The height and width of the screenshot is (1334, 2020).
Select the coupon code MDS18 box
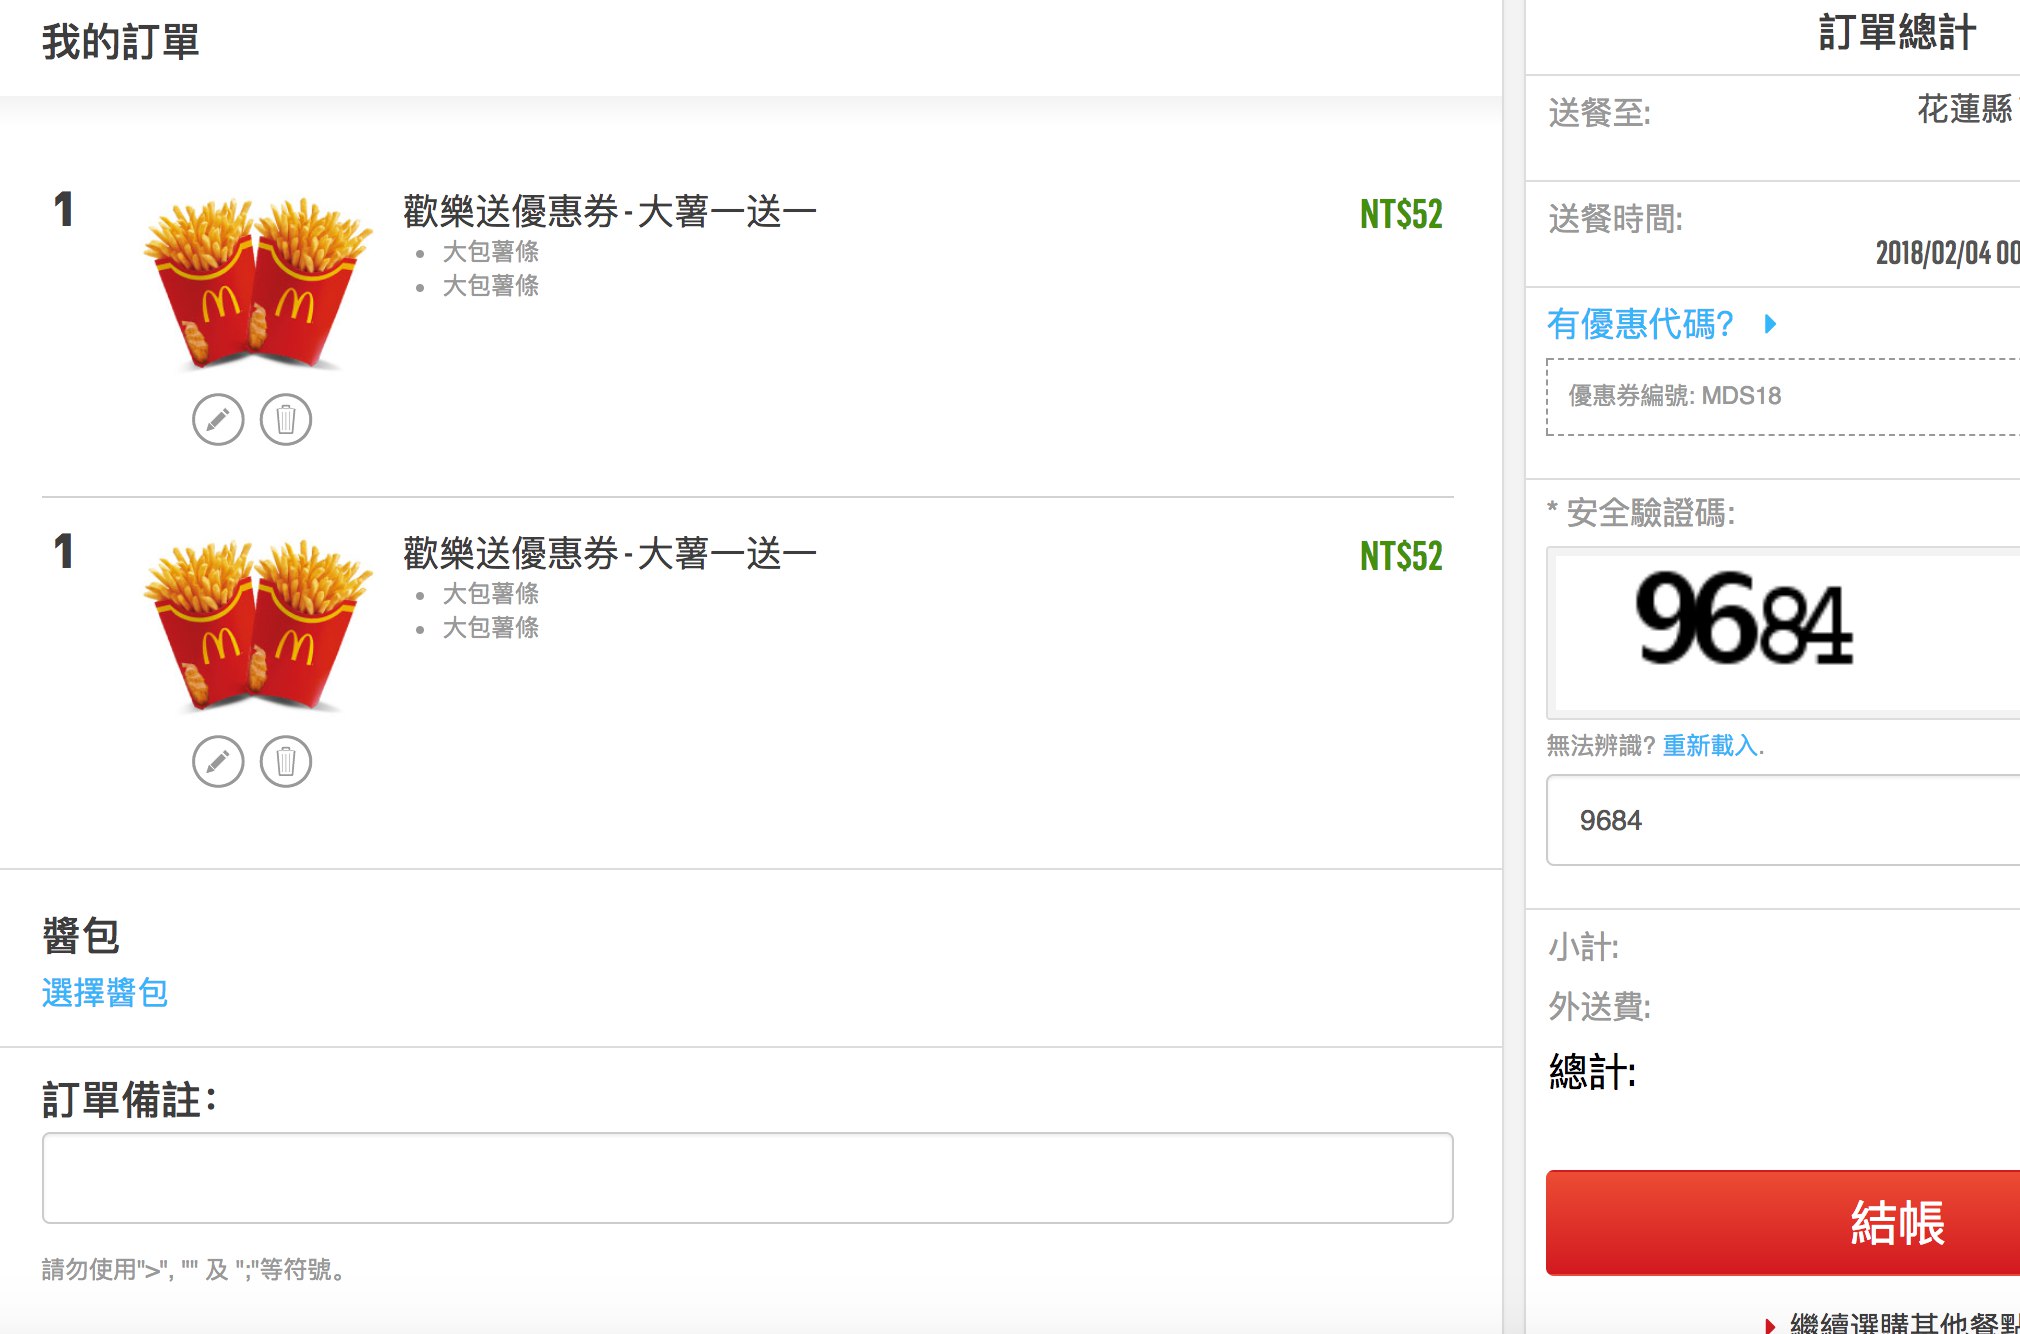tap(1783, 397)
